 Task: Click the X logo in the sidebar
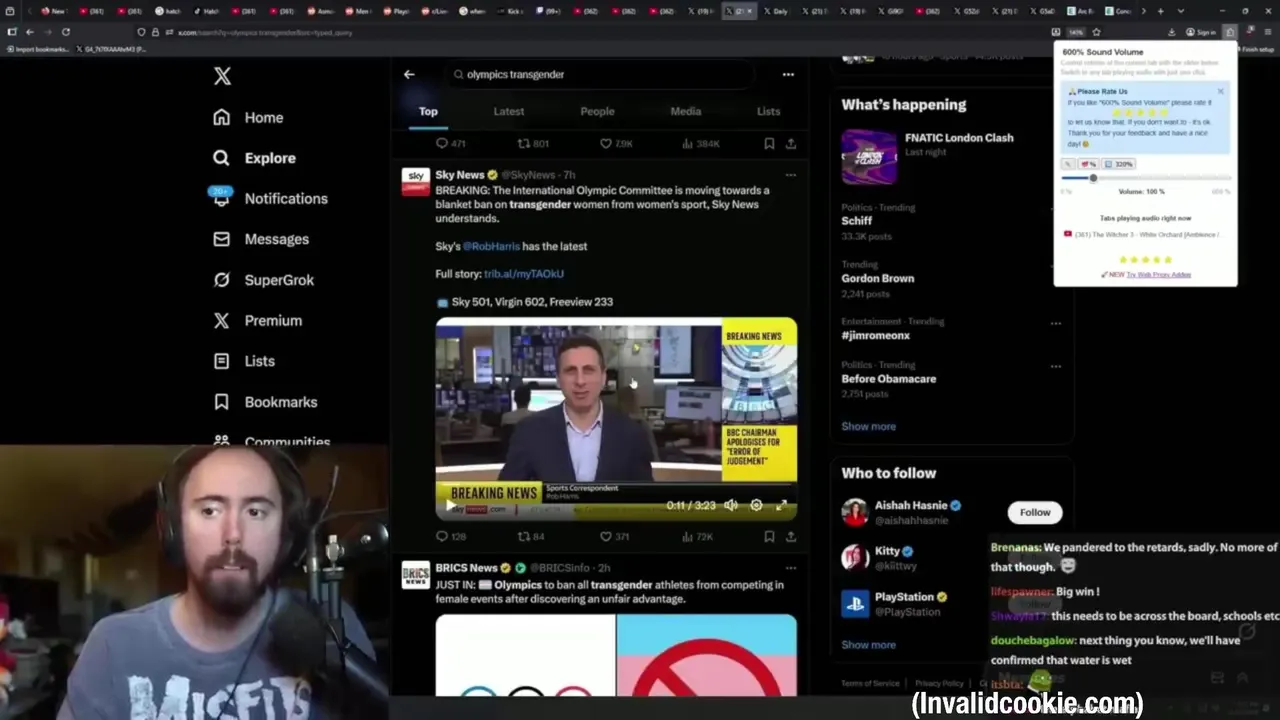[x=222, y=76]
